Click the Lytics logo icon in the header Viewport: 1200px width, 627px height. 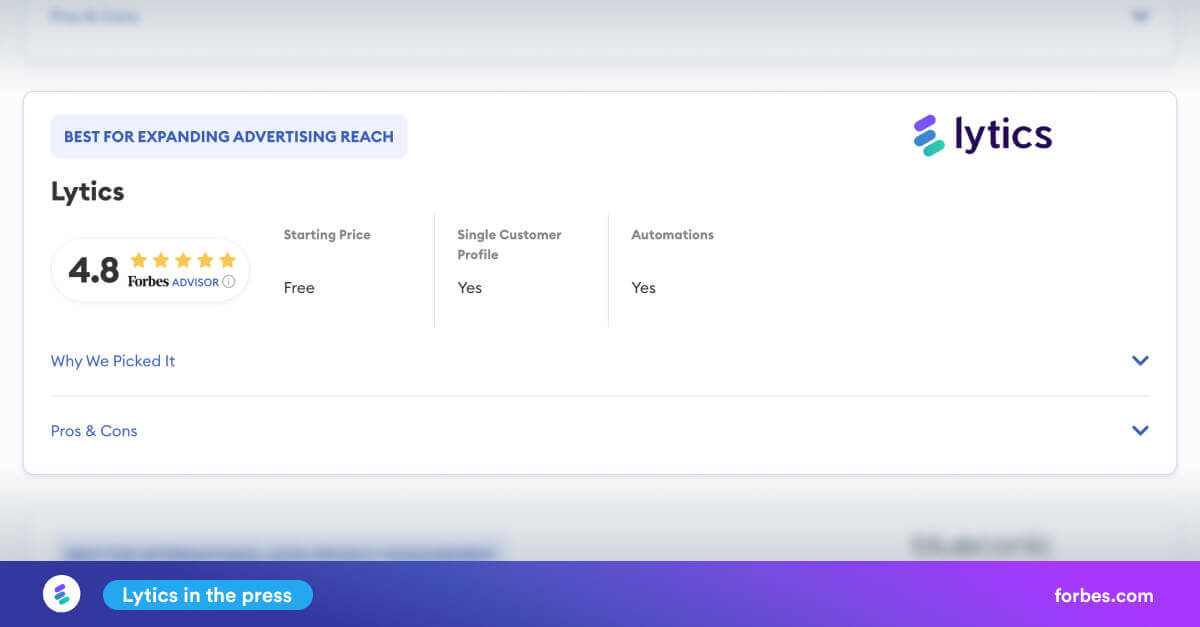(x=925, y=134)
